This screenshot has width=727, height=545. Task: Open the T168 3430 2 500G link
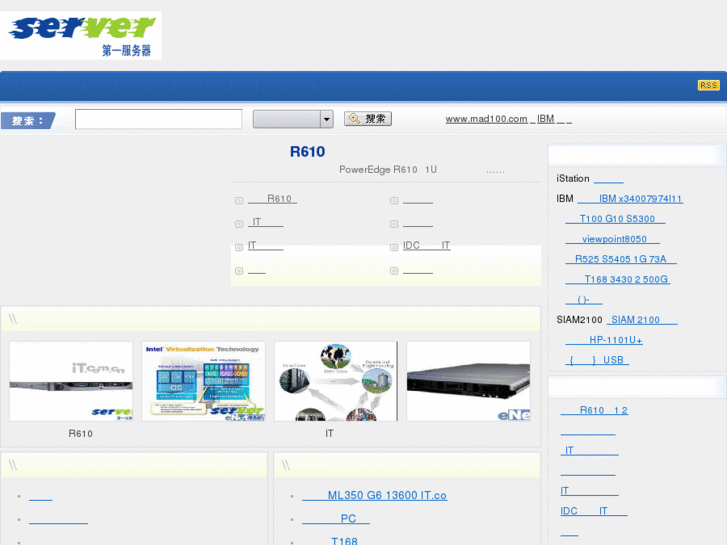click(x=618, y=280)
